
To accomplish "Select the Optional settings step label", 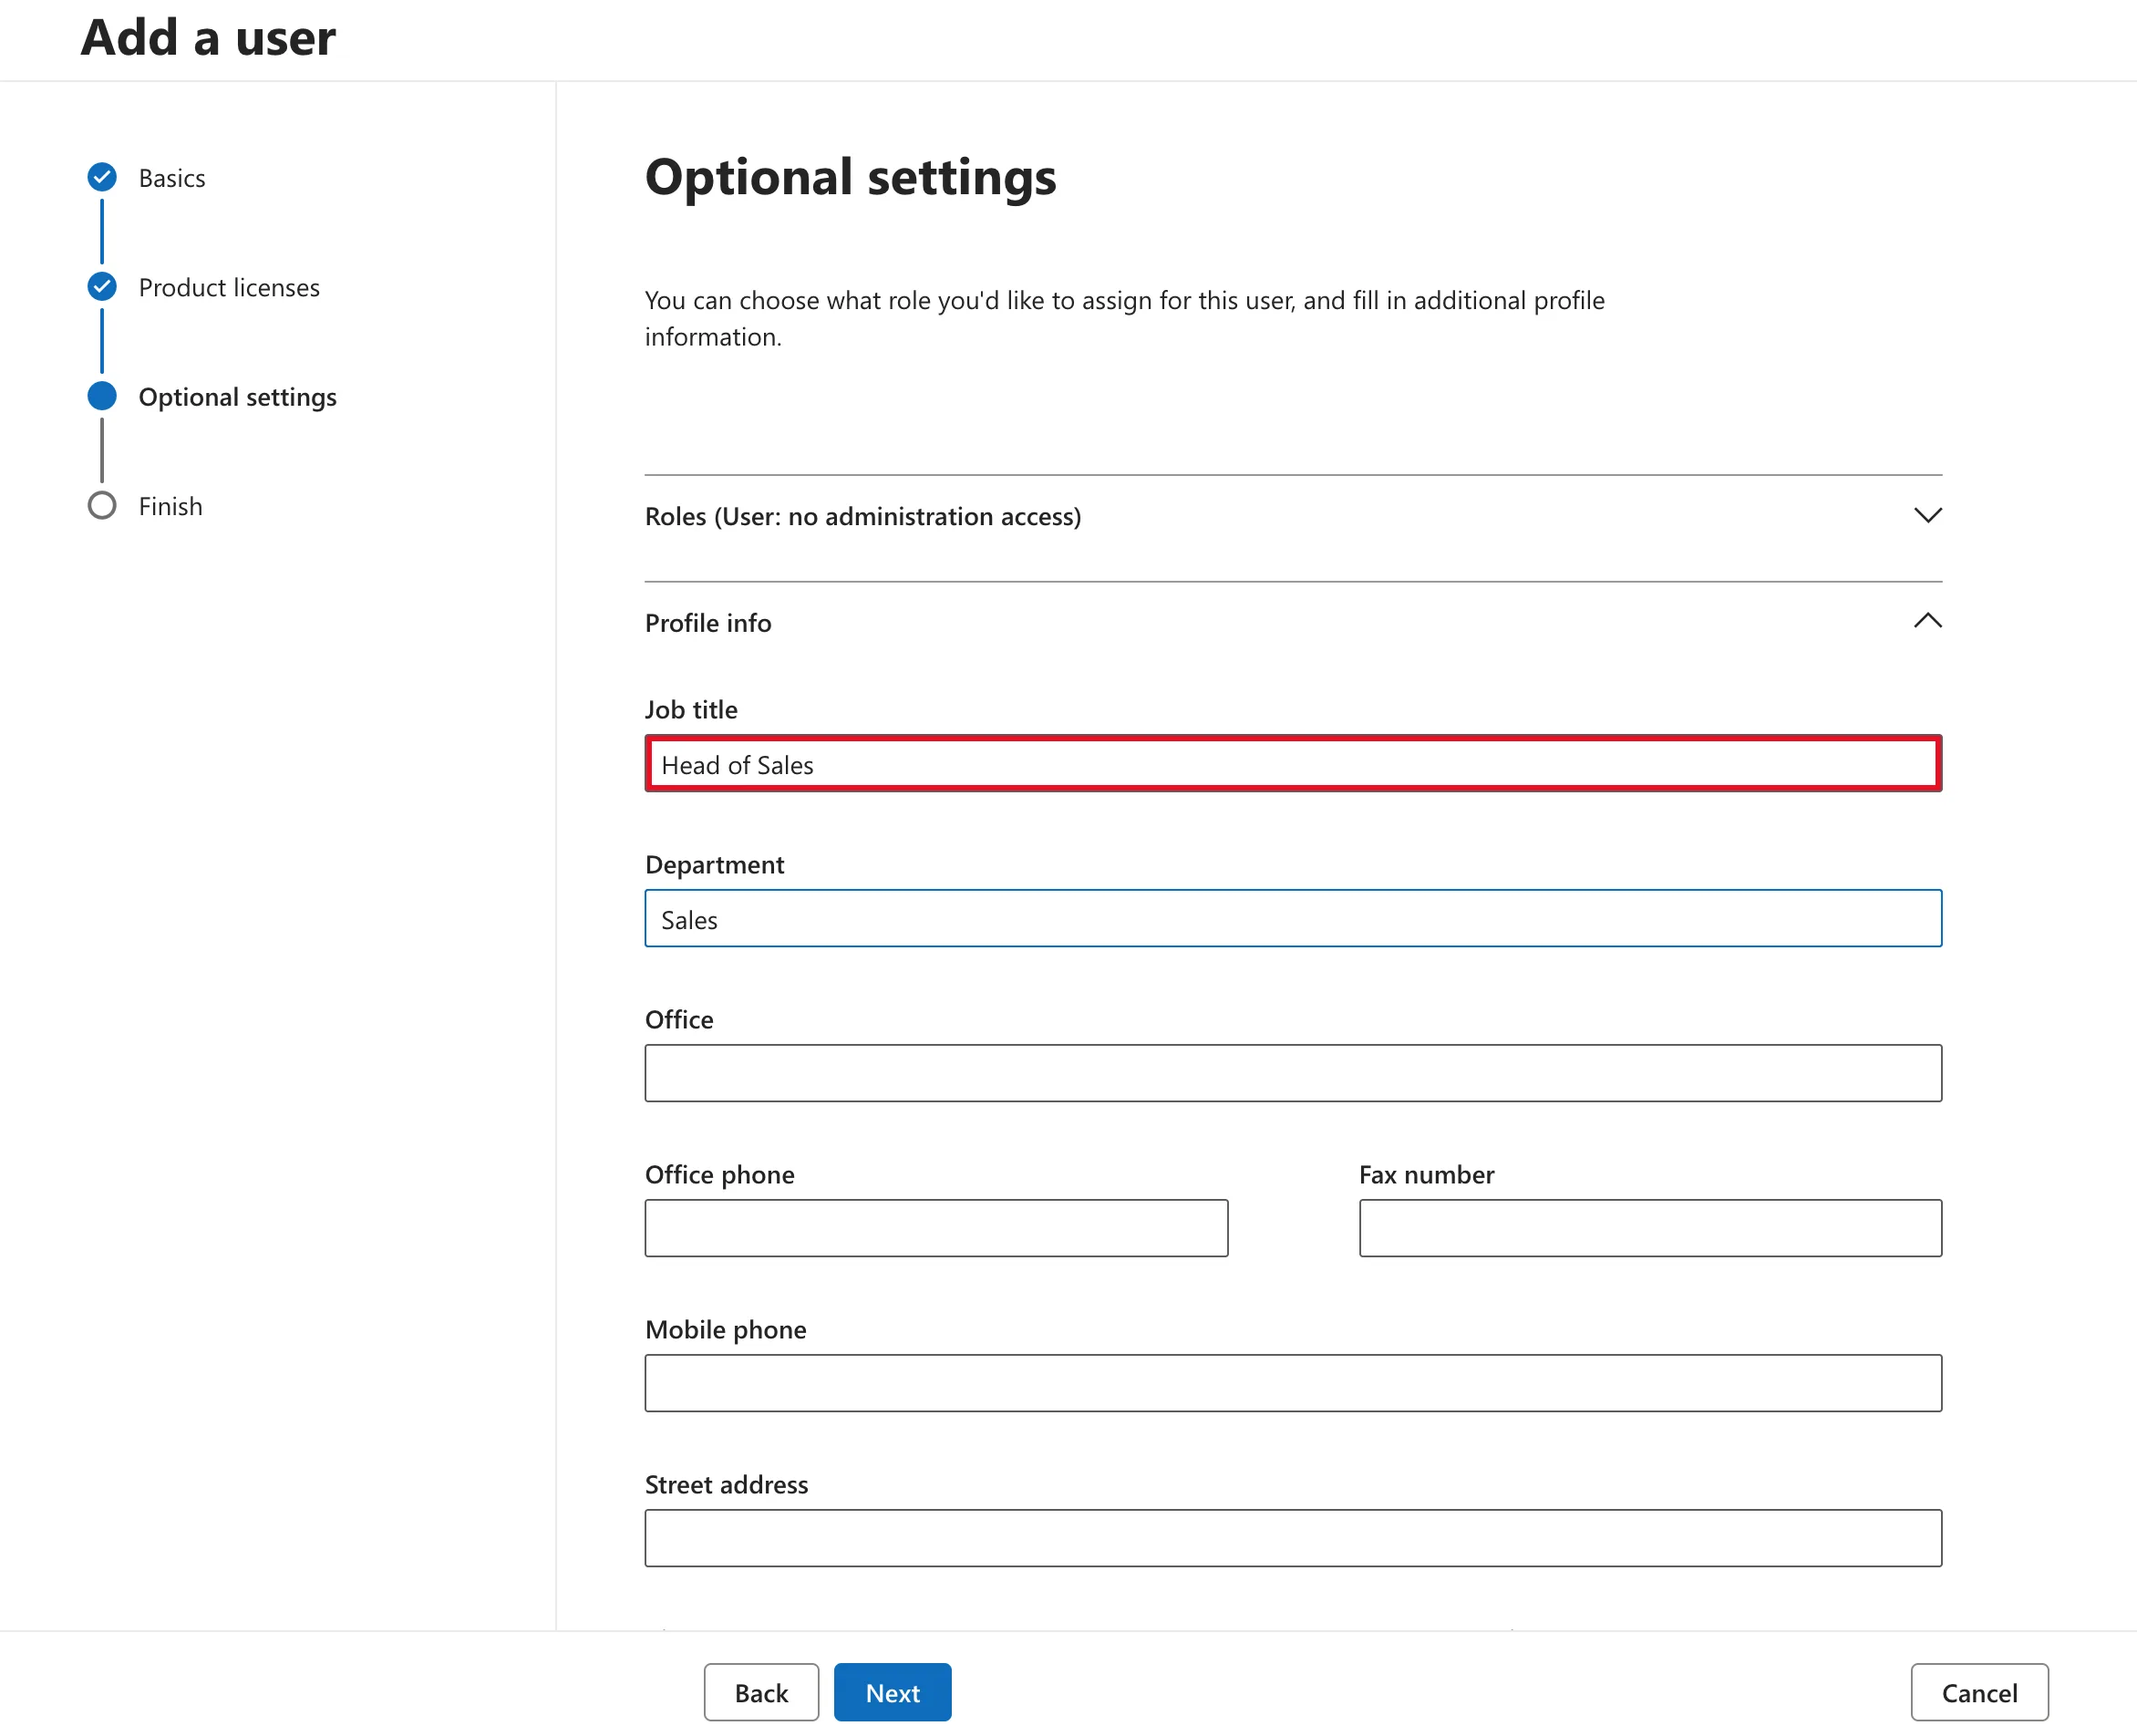I will point(238,397).
